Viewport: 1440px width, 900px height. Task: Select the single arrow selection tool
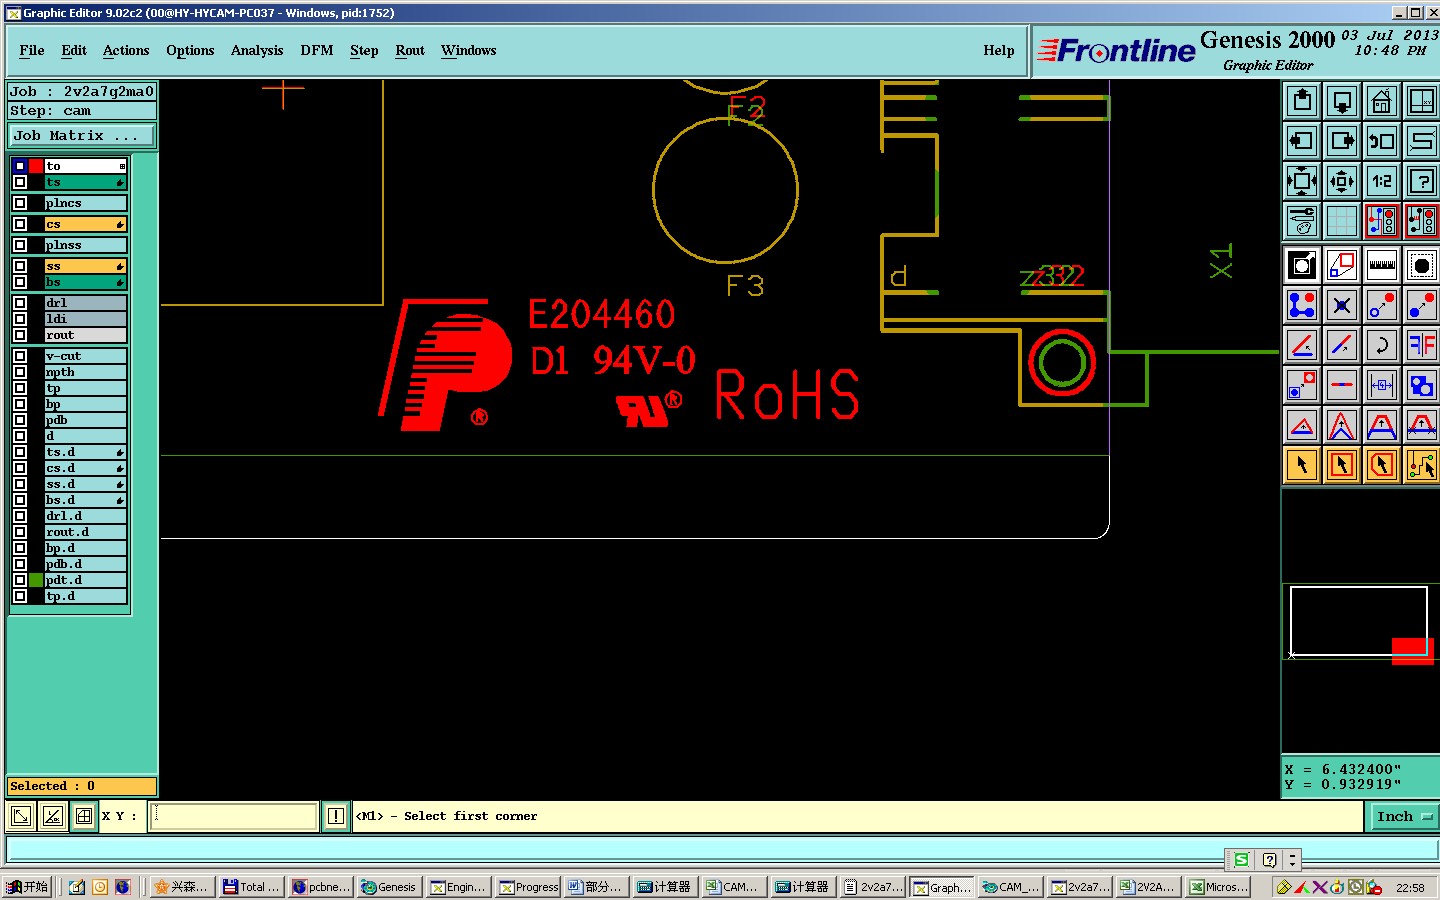point(1302,465)
